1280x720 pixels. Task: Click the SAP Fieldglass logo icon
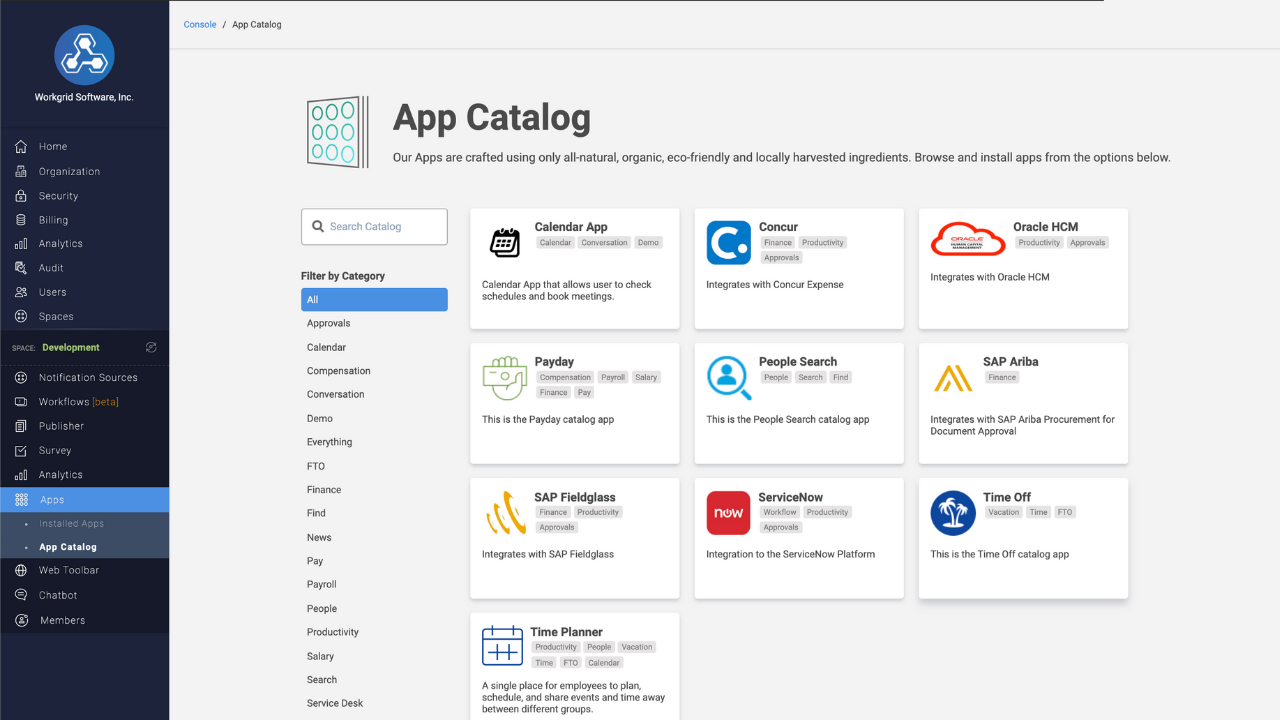[x=506, y=513]
